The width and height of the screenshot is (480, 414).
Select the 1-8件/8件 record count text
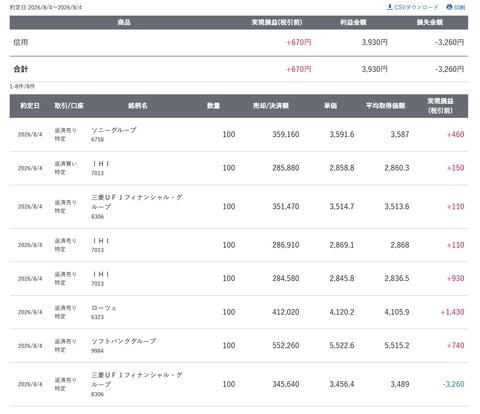click(22, 86)
